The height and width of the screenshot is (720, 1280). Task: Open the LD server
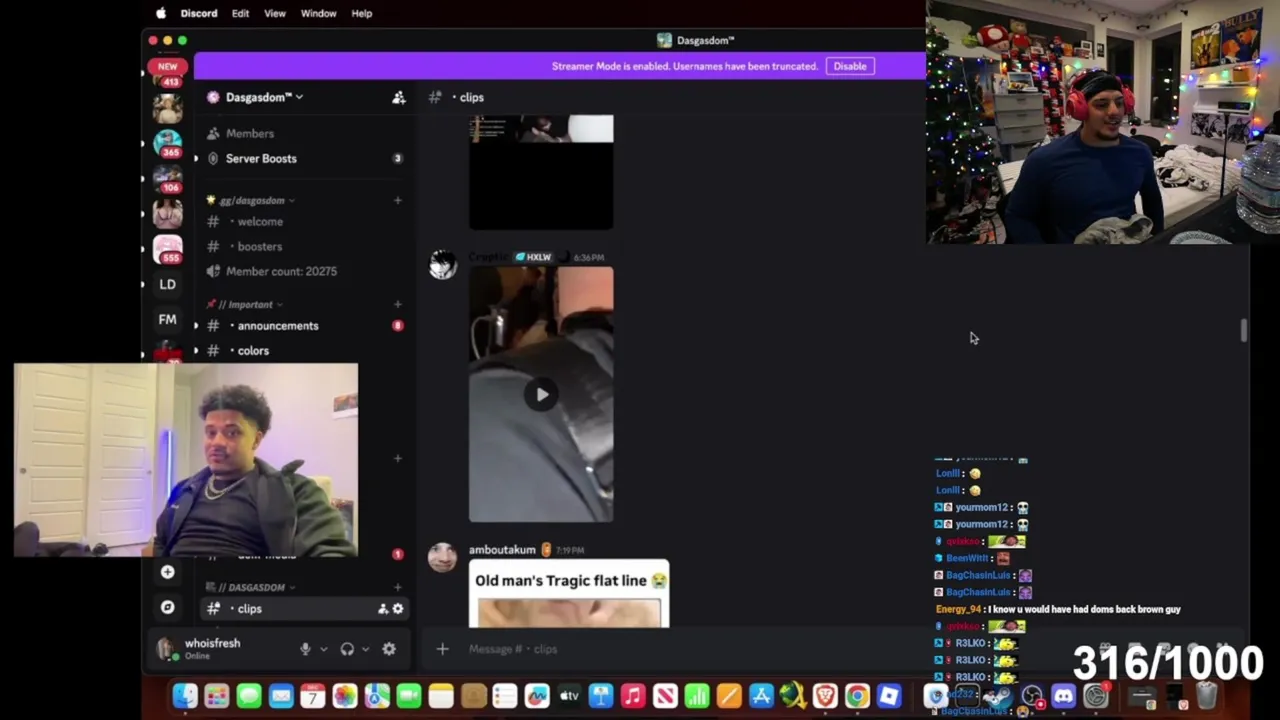167,284
